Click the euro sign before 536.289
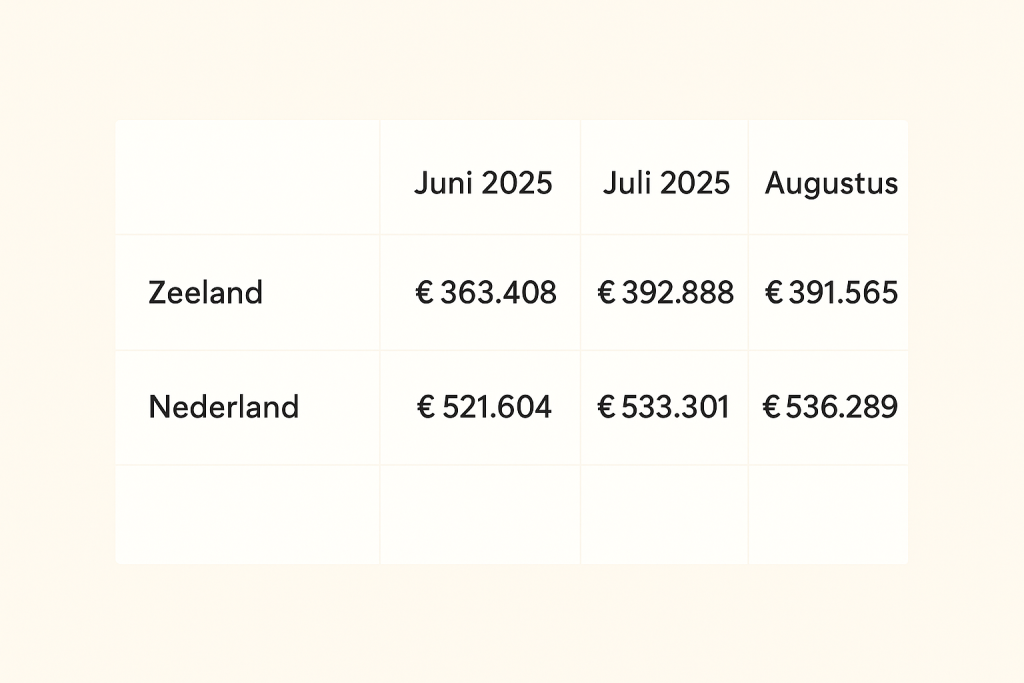 [771, 407]
